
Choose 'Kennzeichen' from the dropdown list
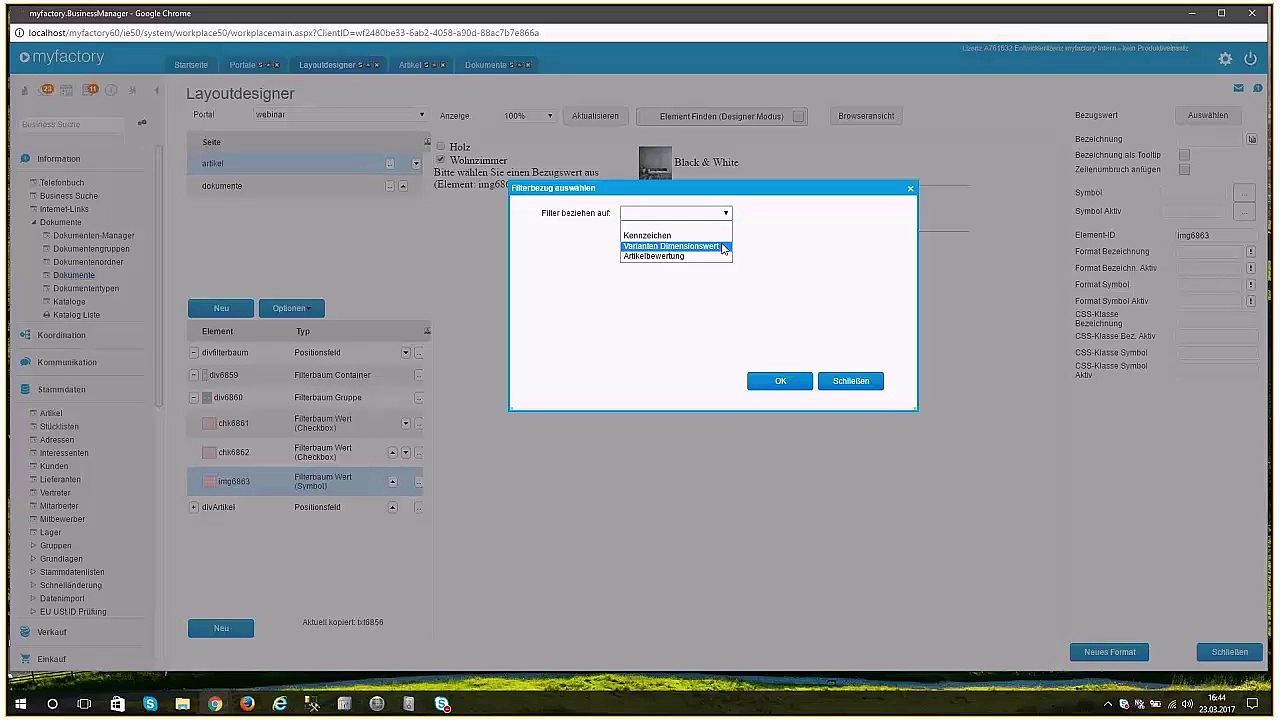[x=676, y=236]
